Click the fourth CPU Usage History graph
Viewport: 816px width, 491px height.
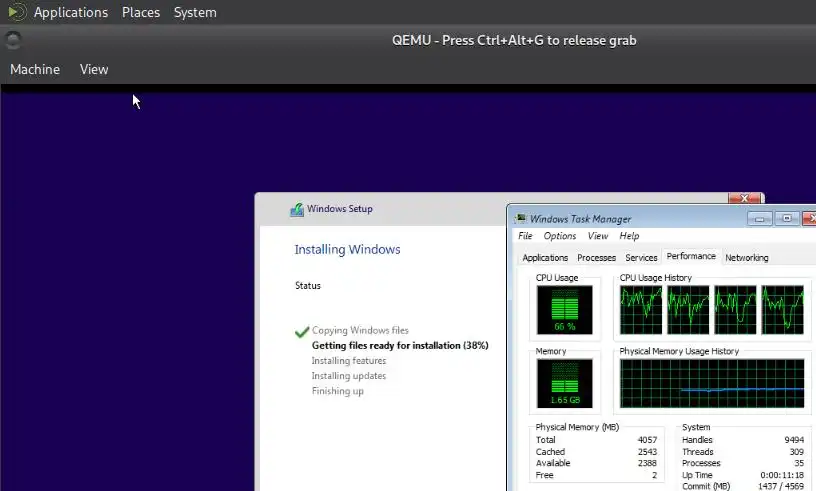click(782, 310)
